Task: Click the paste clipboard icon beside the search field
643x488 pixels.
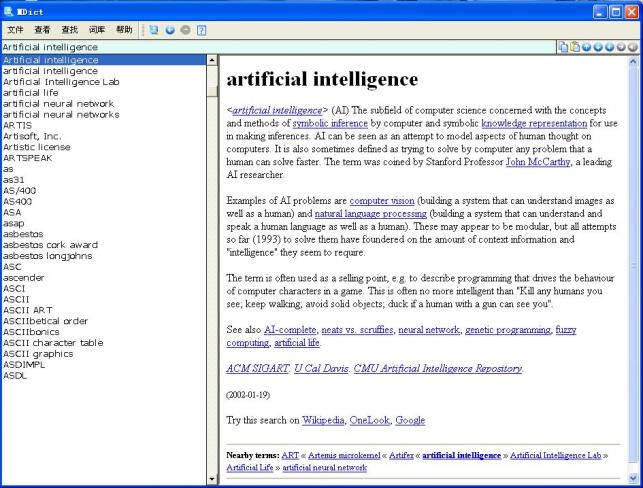Action: click(x=576, y=47)
